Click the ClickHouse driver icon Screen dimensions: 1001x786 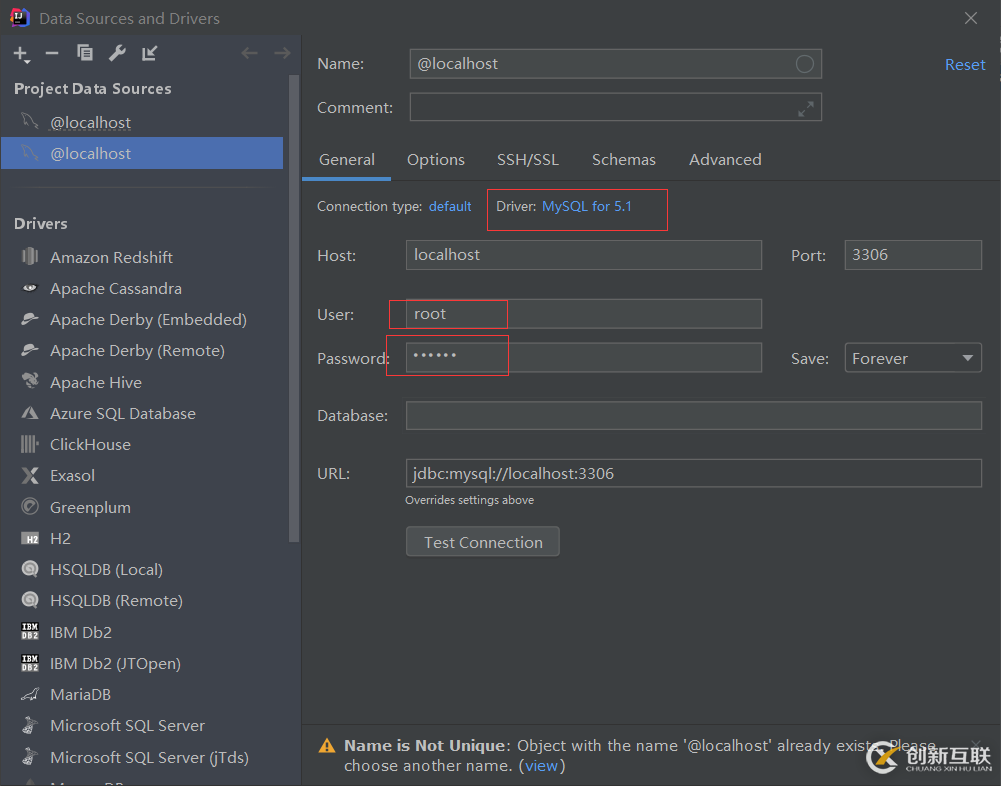click(30, 444)
